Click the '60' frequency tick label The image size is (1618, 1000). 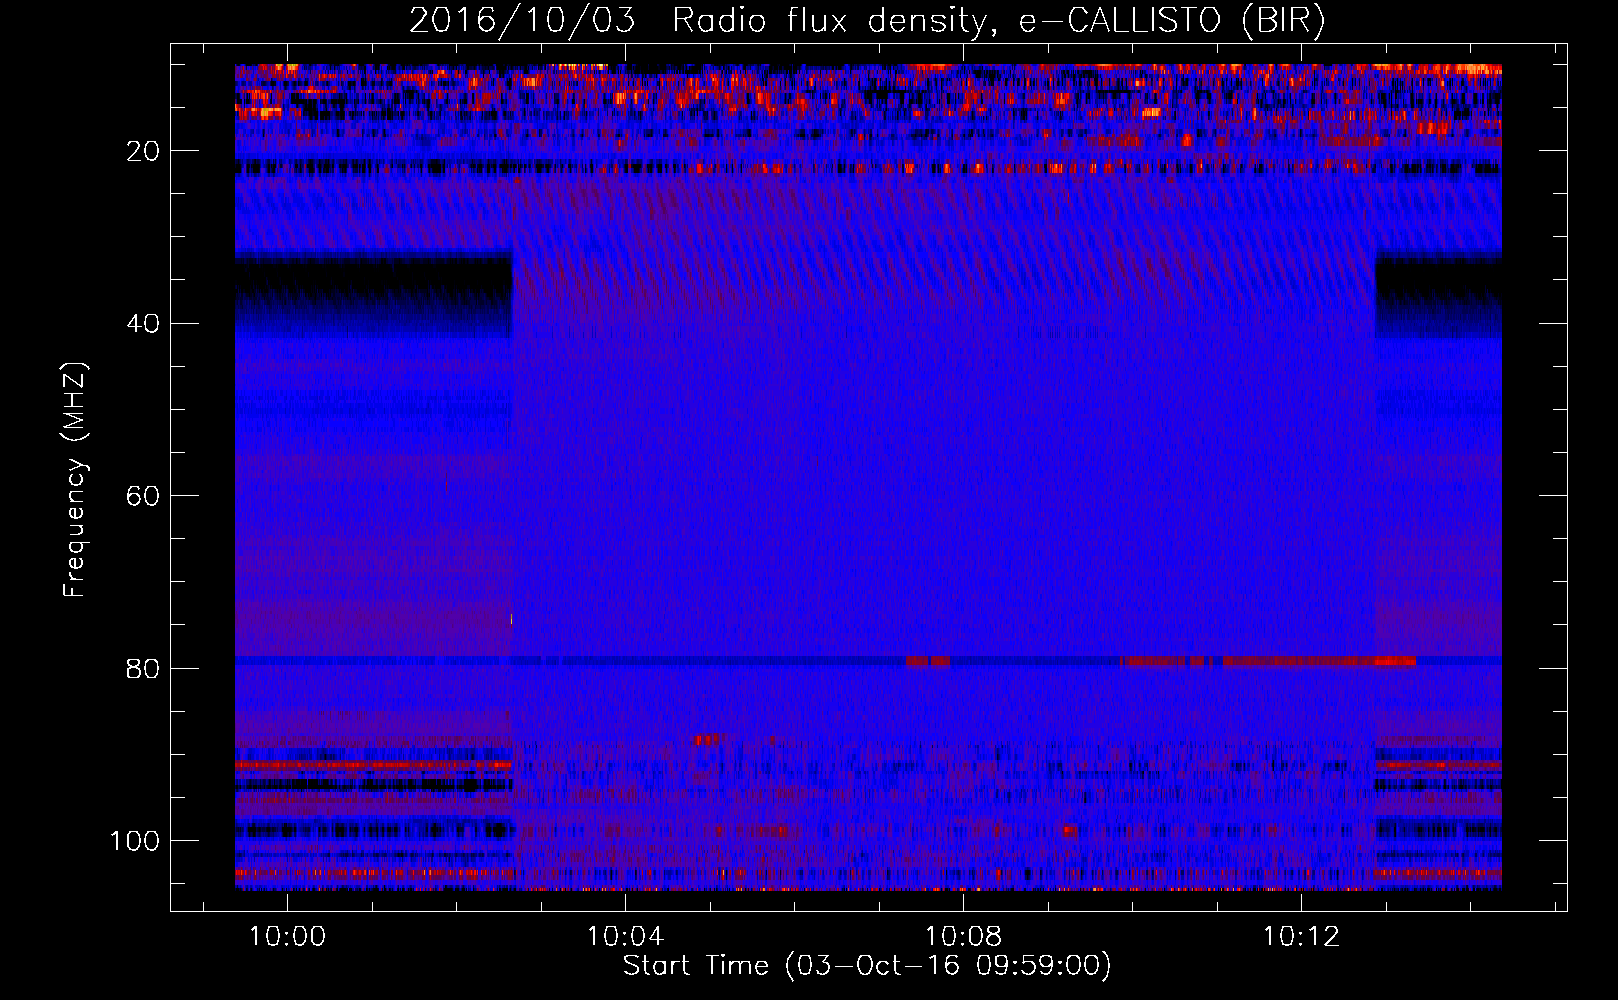[144, 497]
